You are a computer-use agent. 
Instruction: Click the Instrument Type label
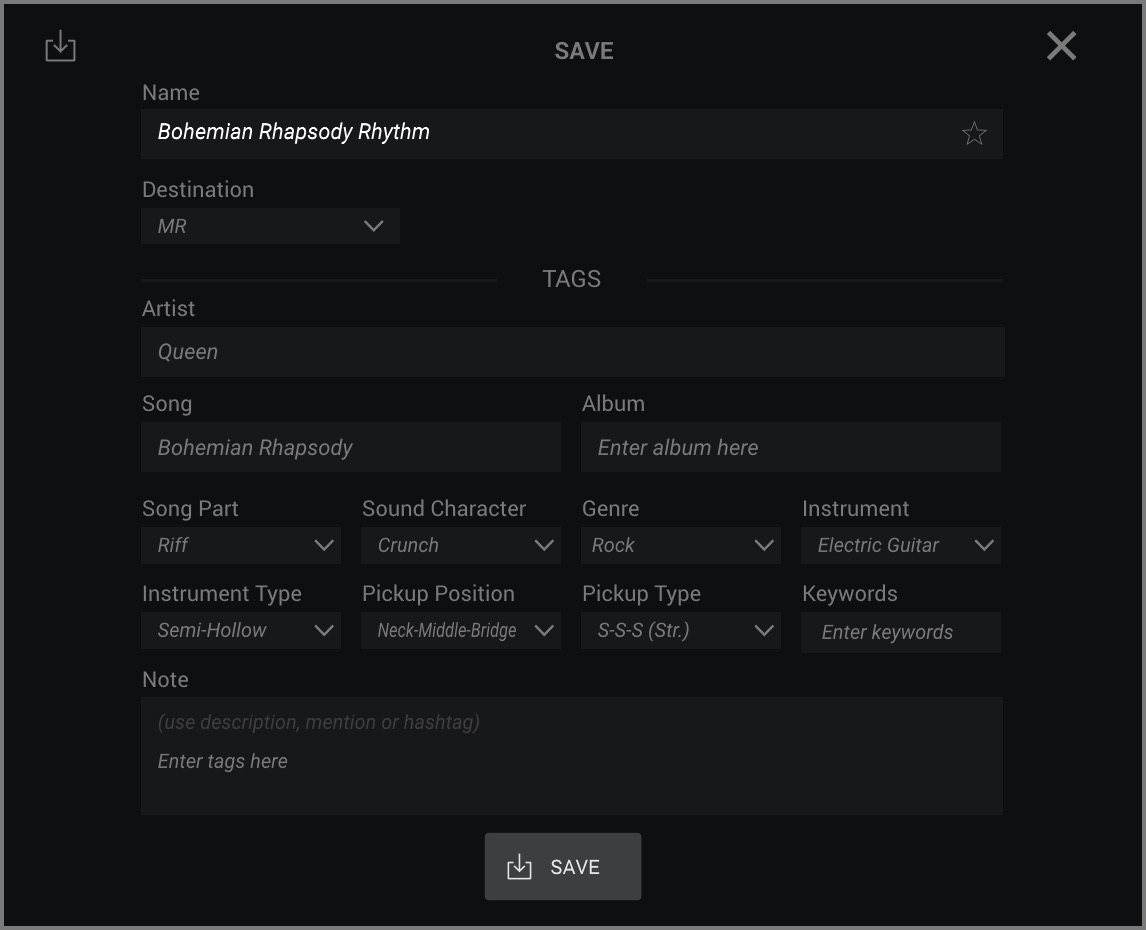[221, 594]
